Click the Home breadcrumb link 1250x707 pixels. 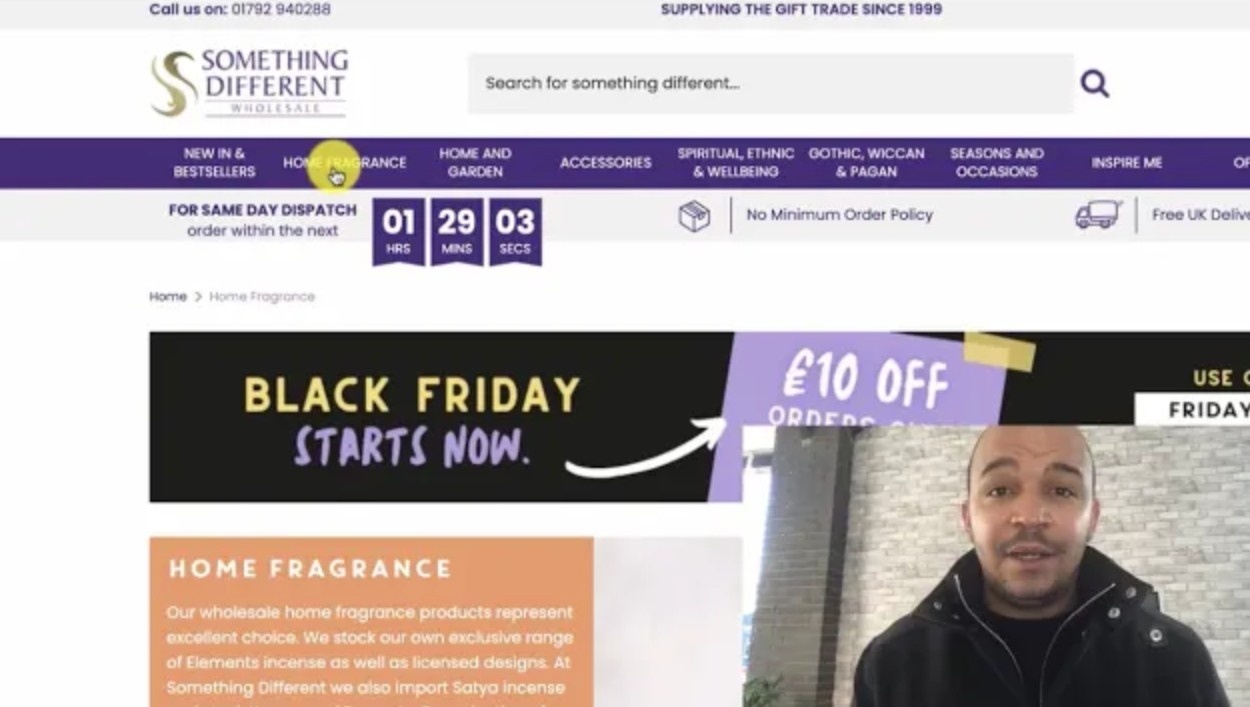point(168,296)
